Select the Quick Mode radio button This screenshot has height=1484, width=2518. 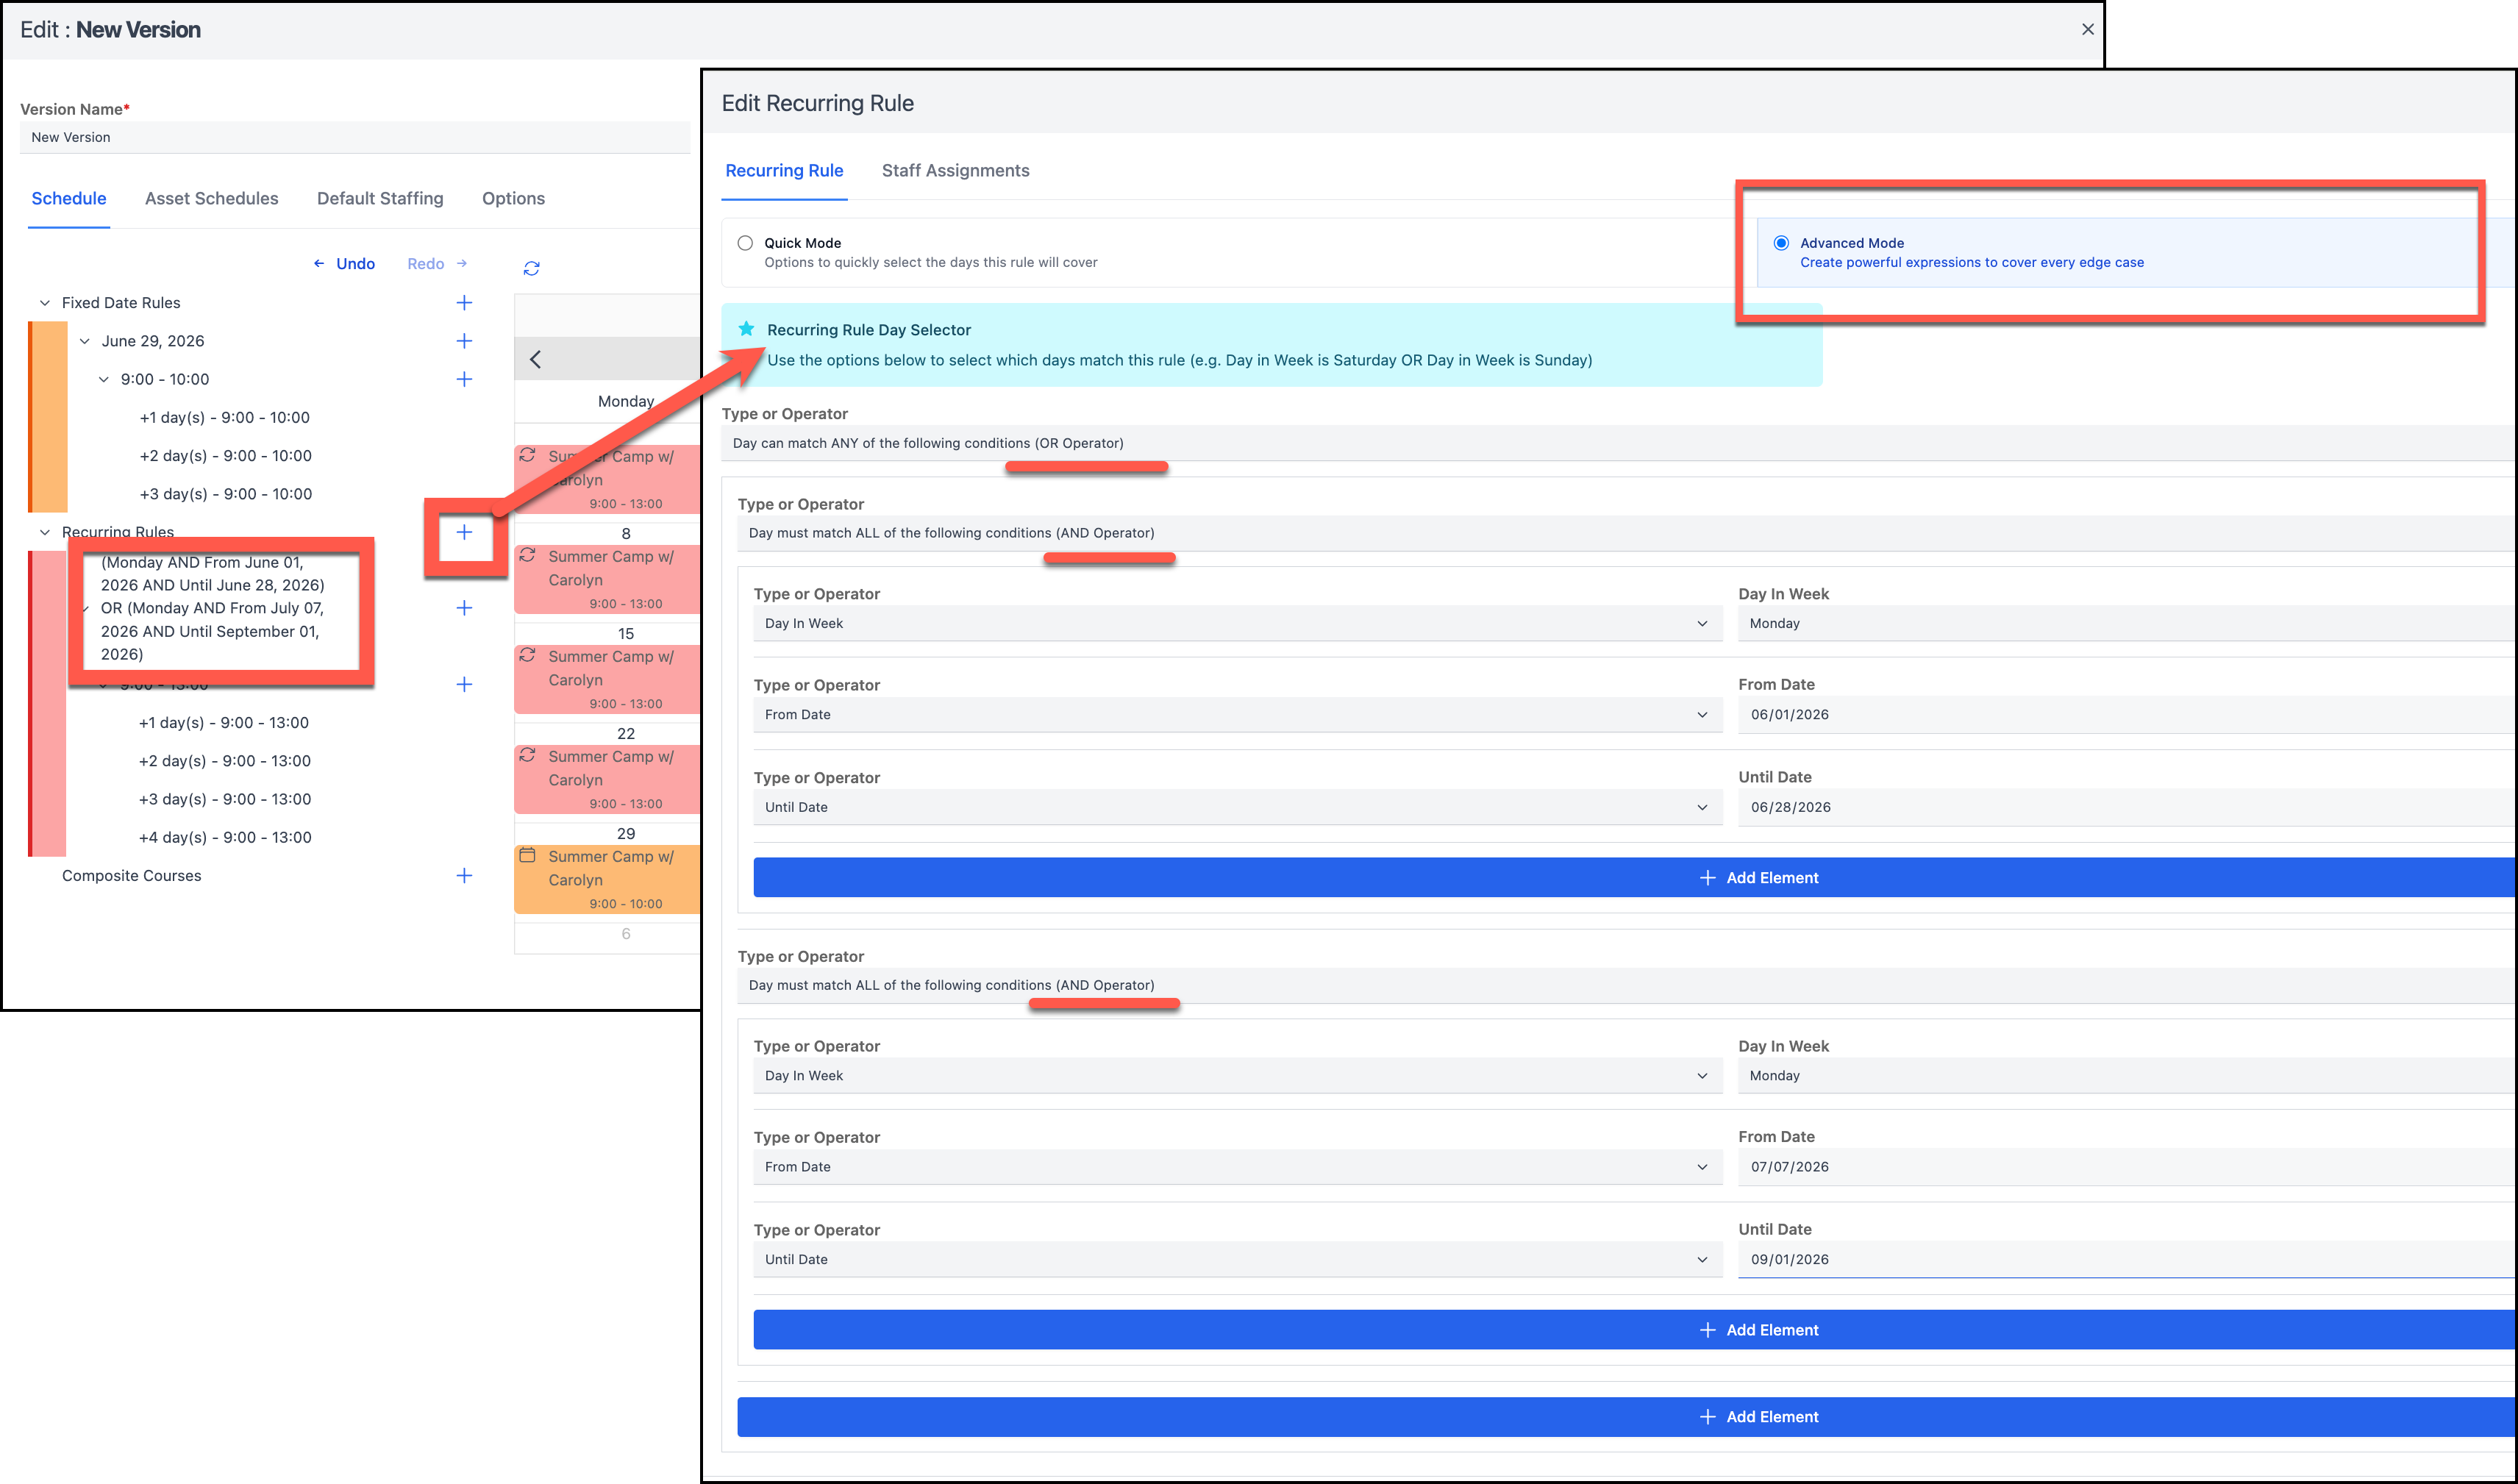[x=745, y=243]
